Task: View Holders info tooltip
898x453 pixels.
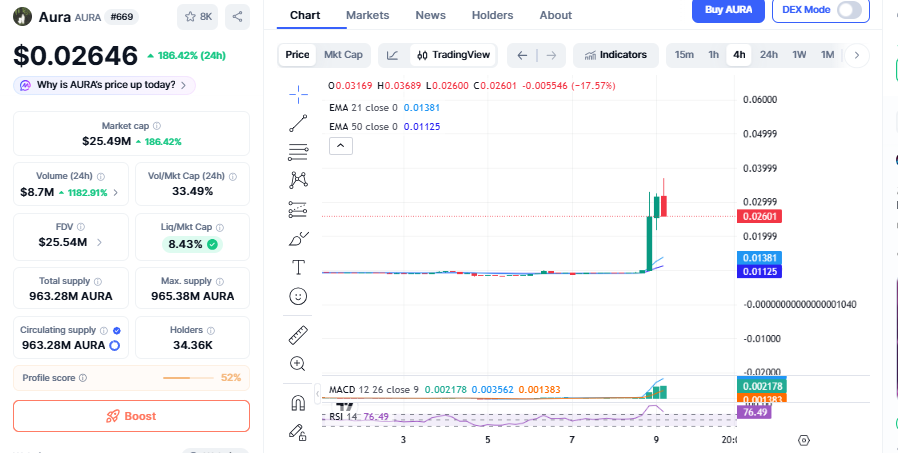Action: (x=211, y=330)
